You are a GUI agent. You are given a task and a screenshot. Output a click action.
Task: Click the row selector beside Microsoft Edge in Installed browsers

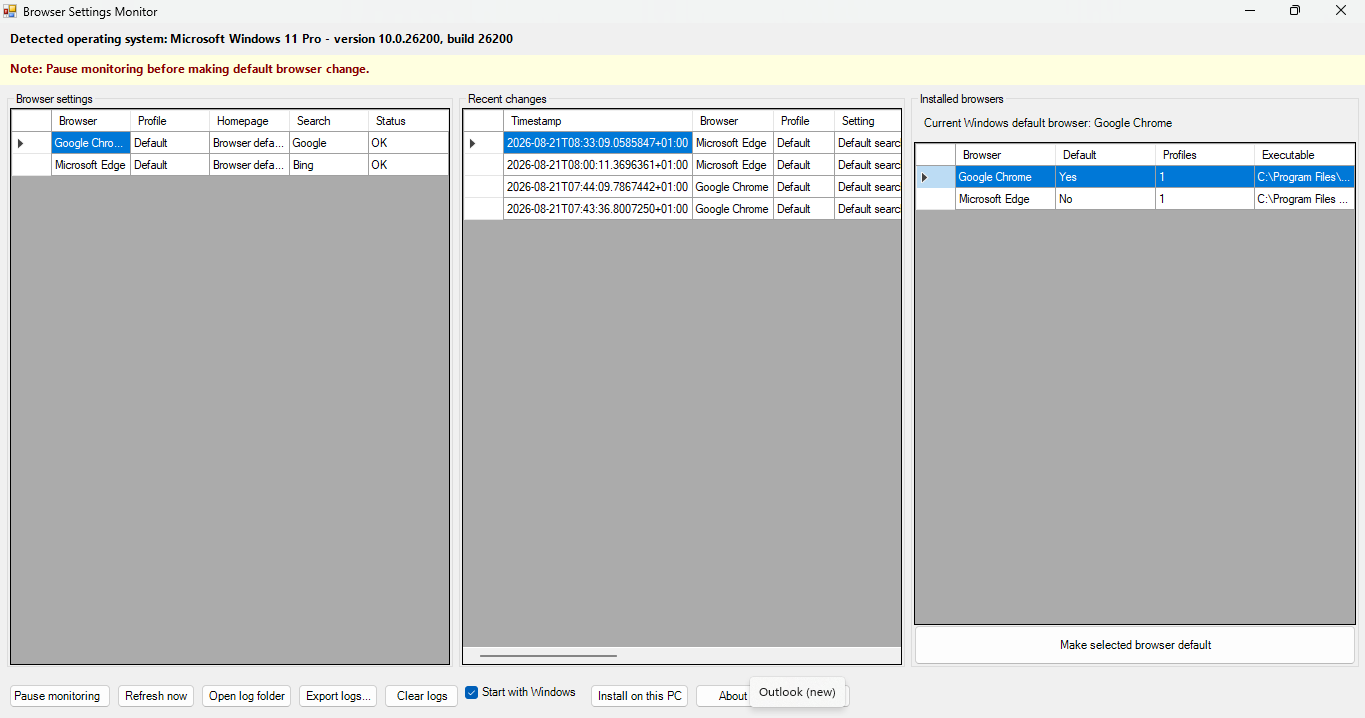(x=936, y=199)
